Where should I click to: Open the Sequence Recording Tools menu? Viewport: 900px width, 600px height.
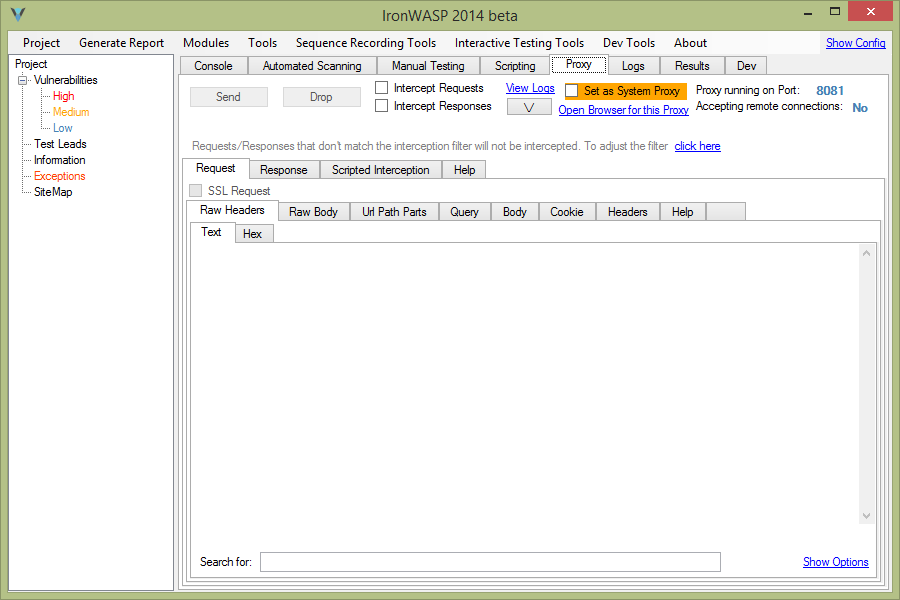(x=365, y=43)
